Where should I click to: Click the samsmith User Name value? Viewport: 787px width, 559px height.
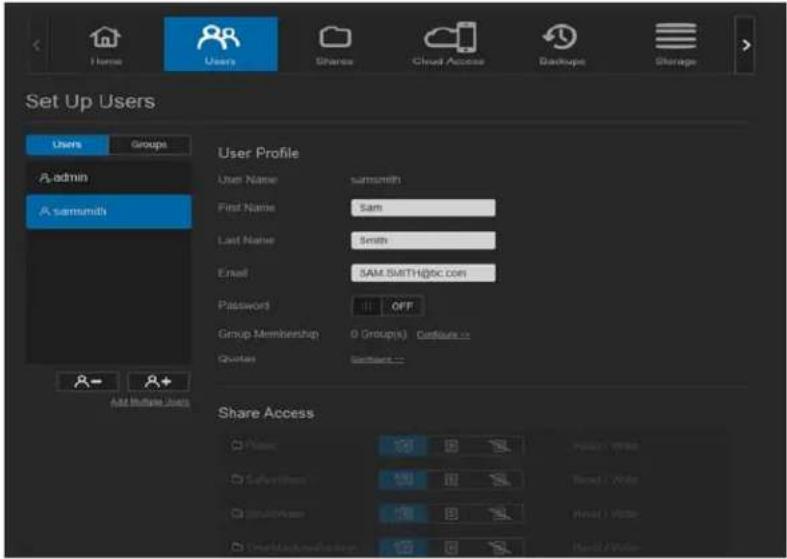tap(375, 180)
